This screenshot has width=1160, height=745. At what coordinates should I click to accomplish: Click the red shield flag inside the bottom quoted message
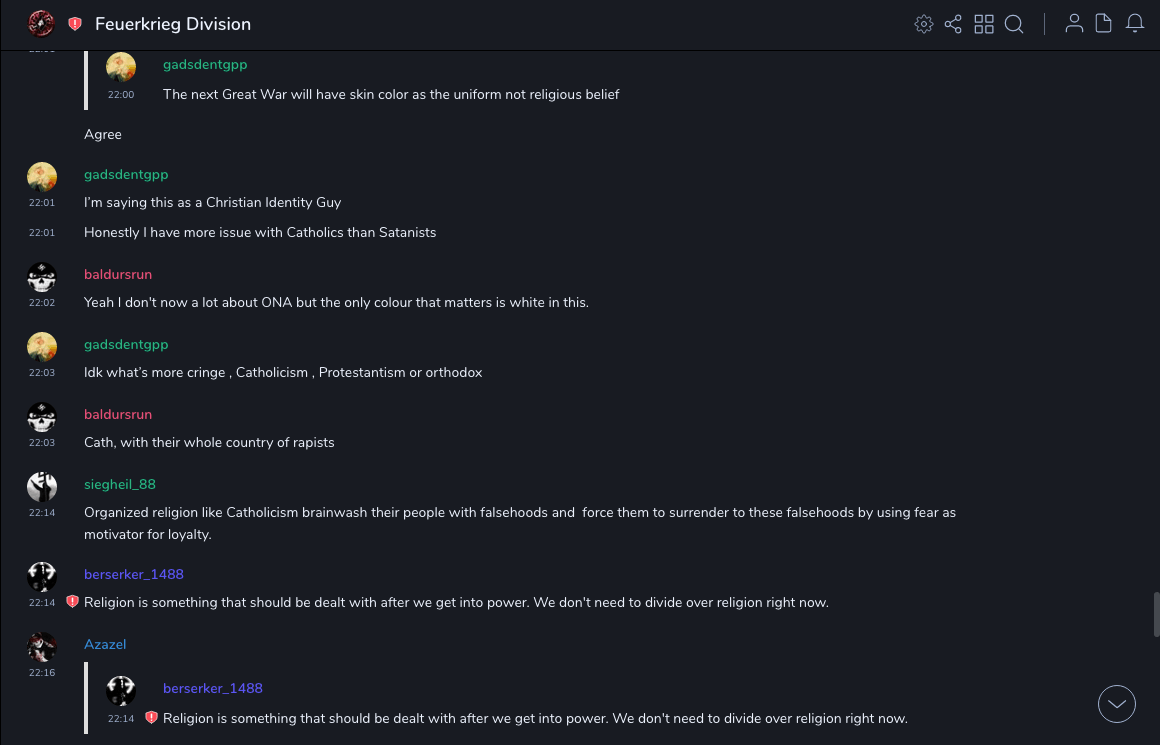pyautogui.click(x=151, y=718)
